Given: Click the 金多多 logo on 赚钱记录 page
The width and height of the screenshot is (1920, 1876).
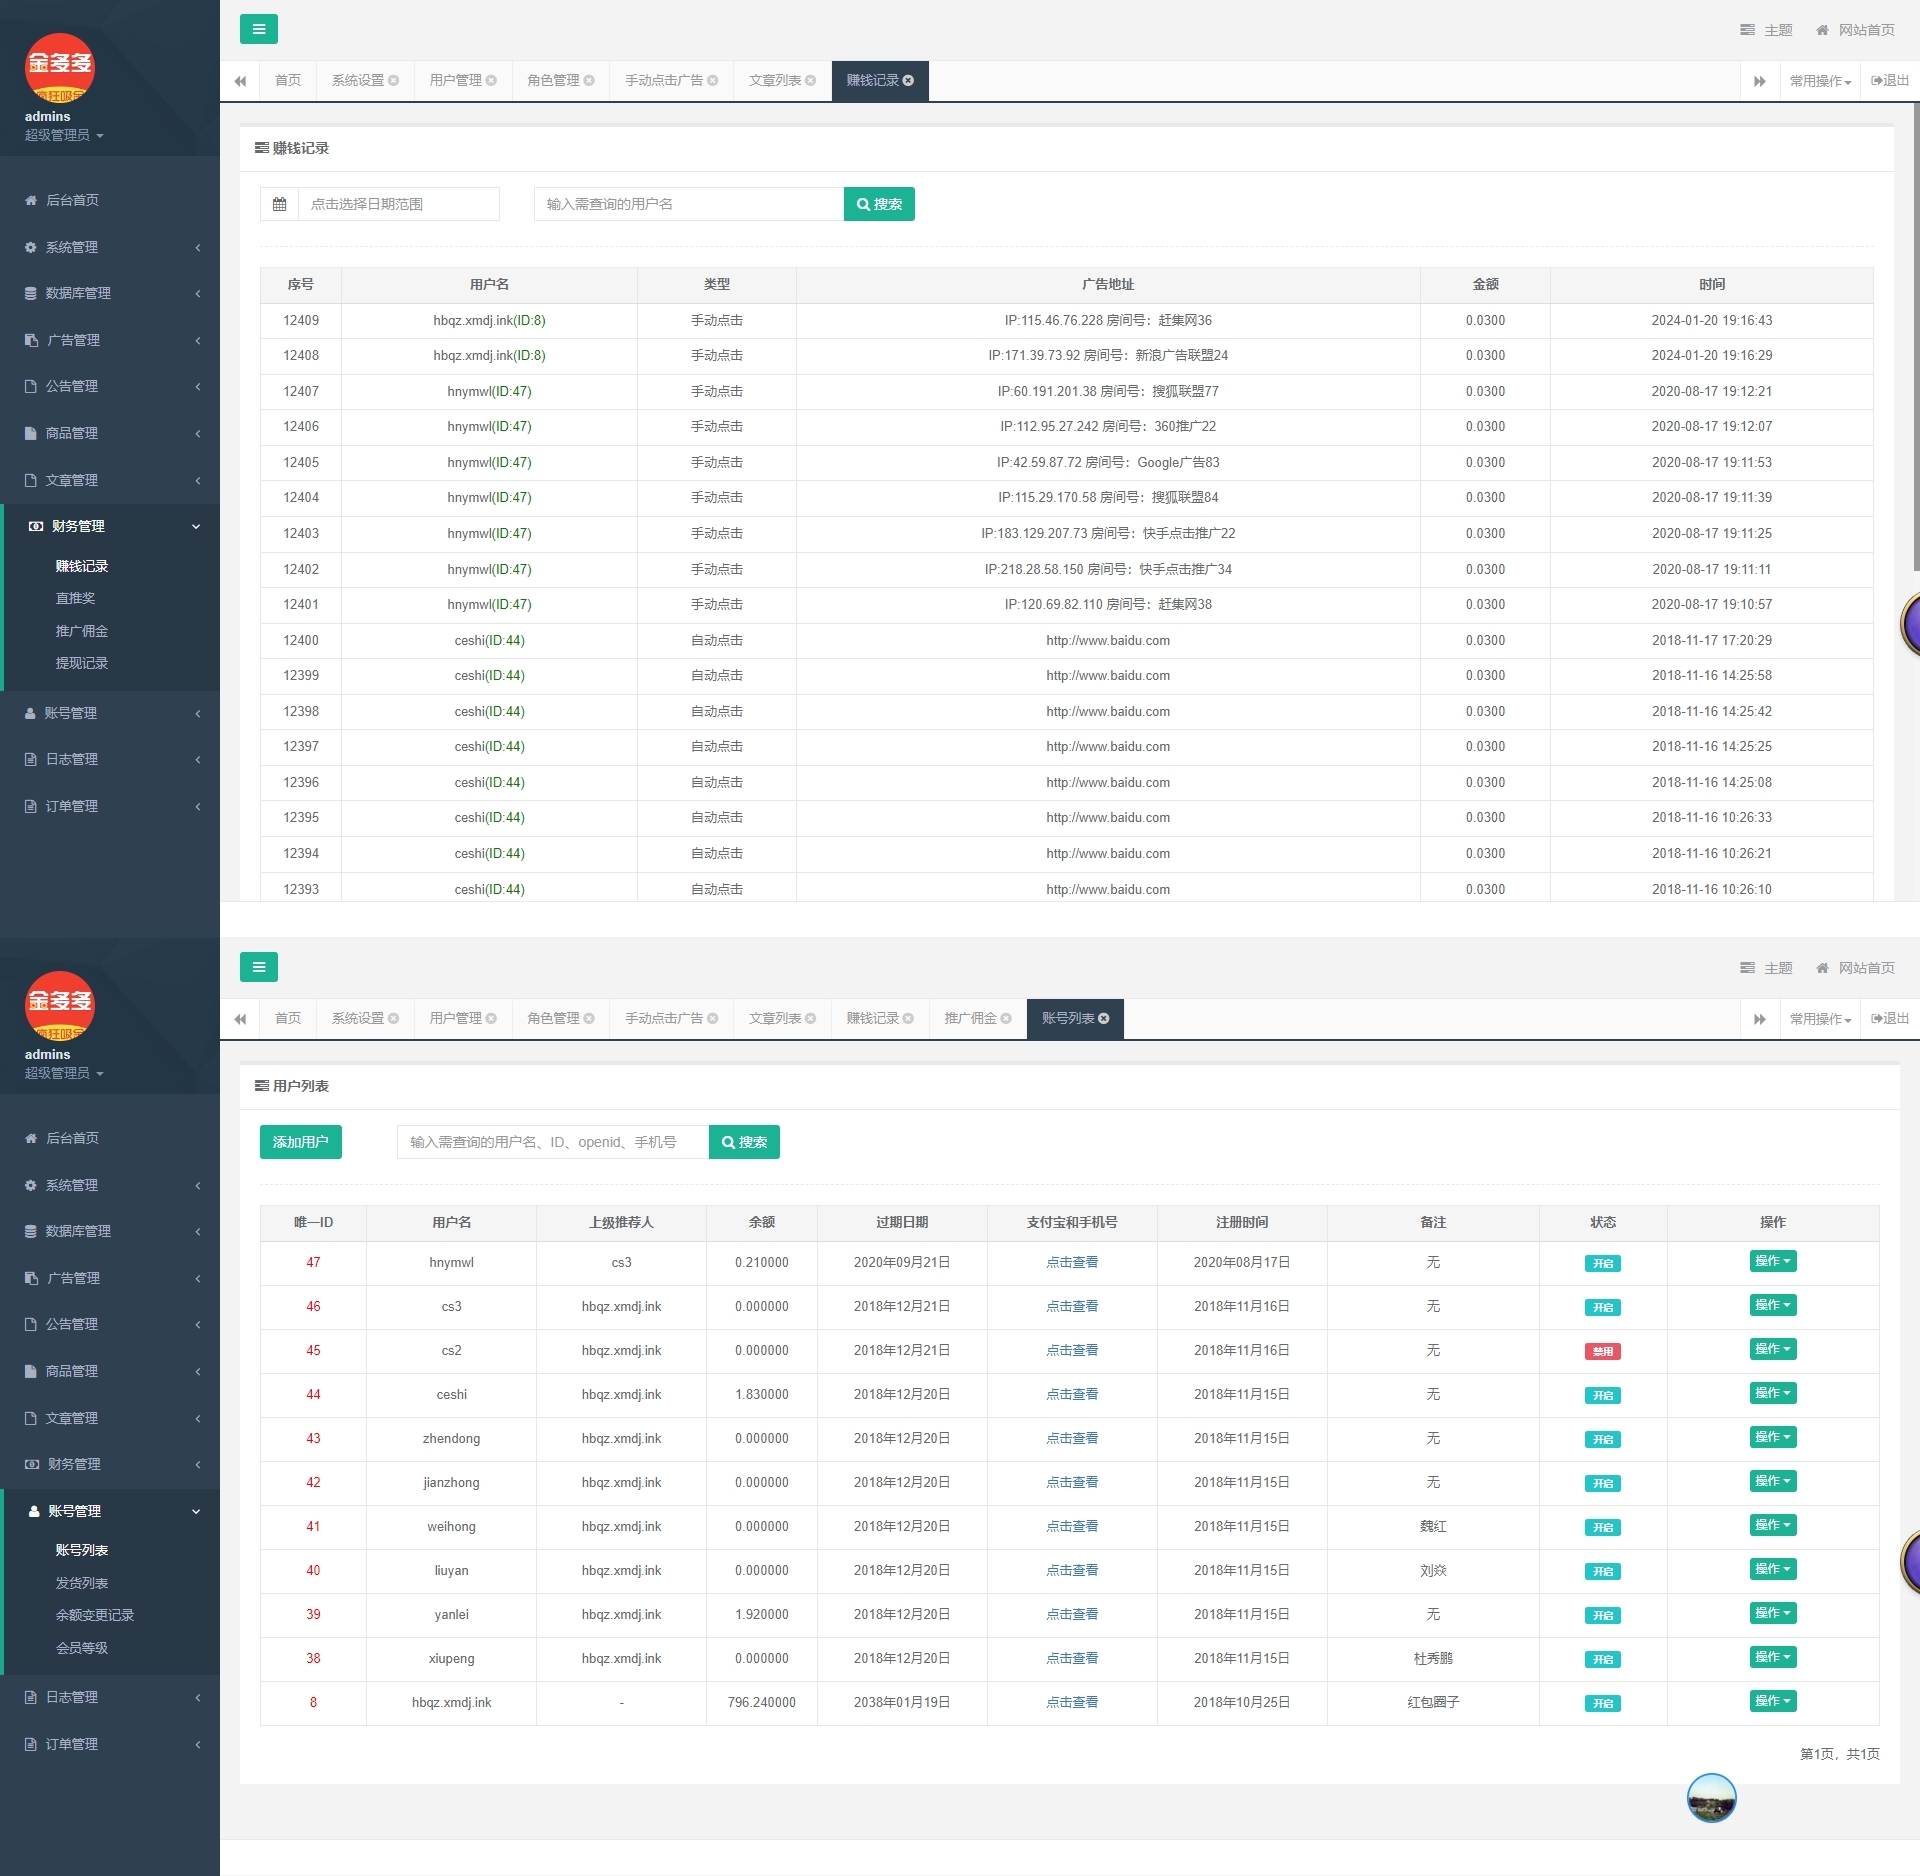Looking at the screenshot, I should pos(59,68).
